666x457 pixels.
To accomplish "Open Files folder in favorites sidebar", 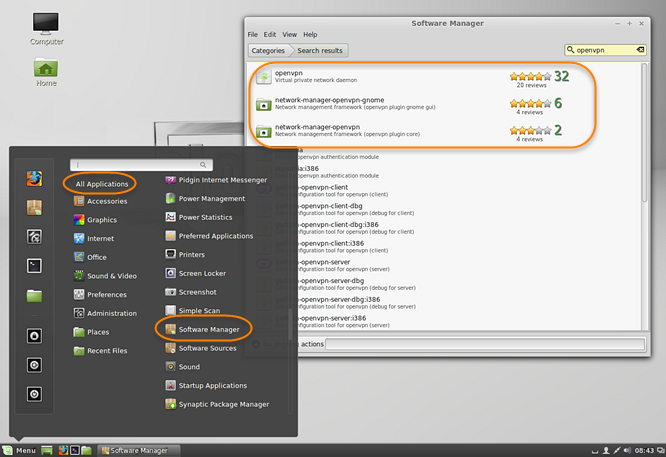I will [x=34, y=295].
